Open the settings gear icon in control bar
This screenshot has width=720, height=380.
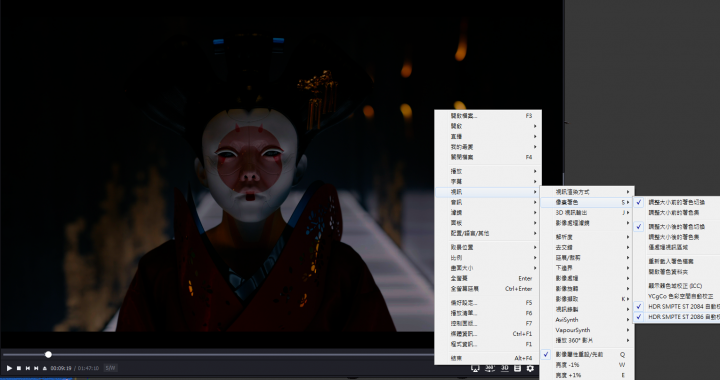[x=530, y=368]
